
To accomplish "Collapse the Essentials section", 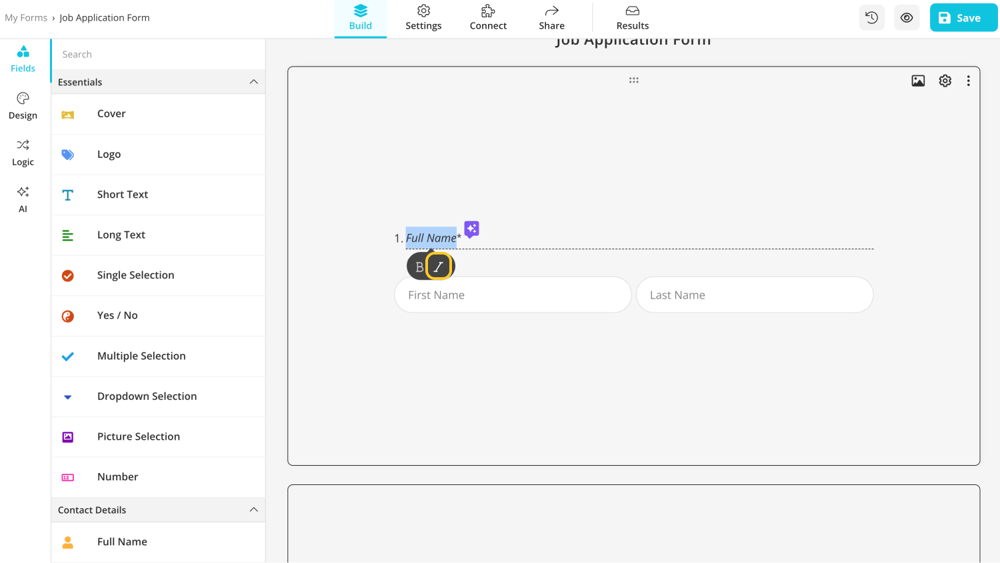I will (x=253, y=82).
